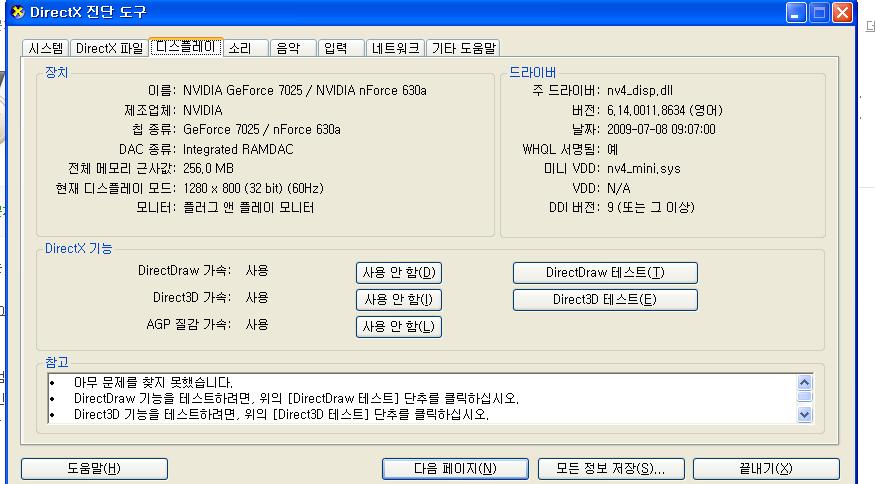Switch to the 시스템 tab

(46, 49)
